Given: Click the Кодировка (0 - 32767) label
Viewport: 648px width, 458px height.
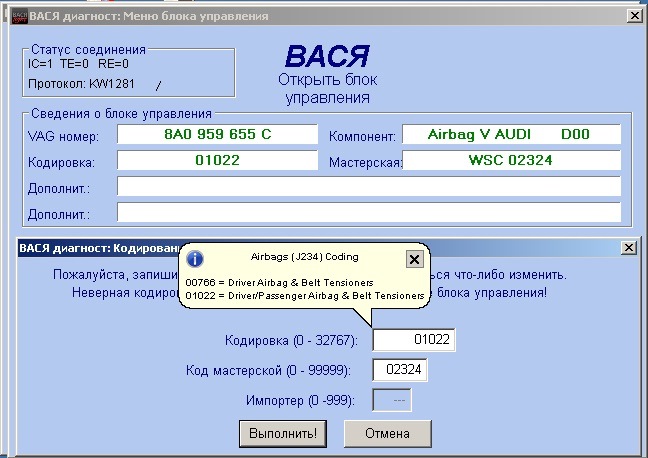Looking at the screenshot, I should pyautogui.click(x=291, y=340).
